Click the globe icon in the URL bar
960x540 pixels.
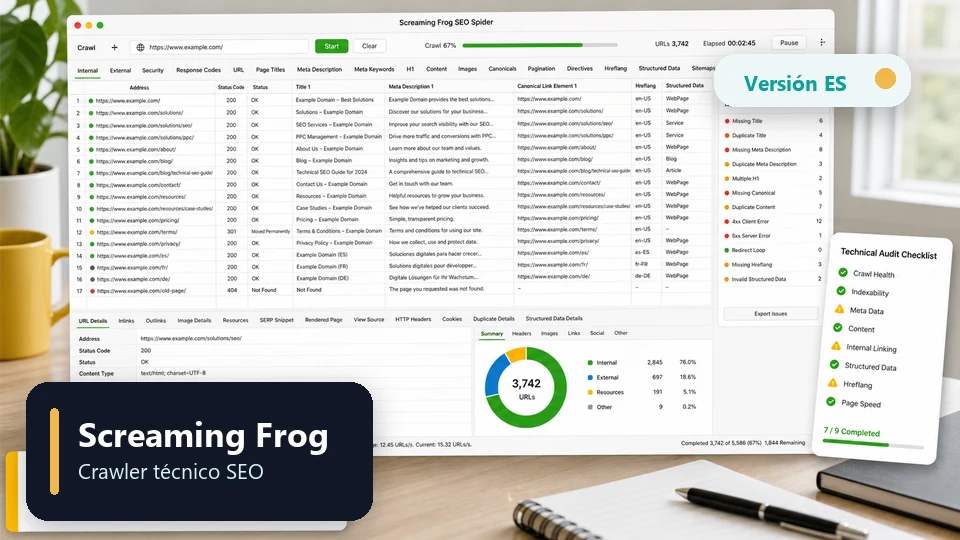140,47
